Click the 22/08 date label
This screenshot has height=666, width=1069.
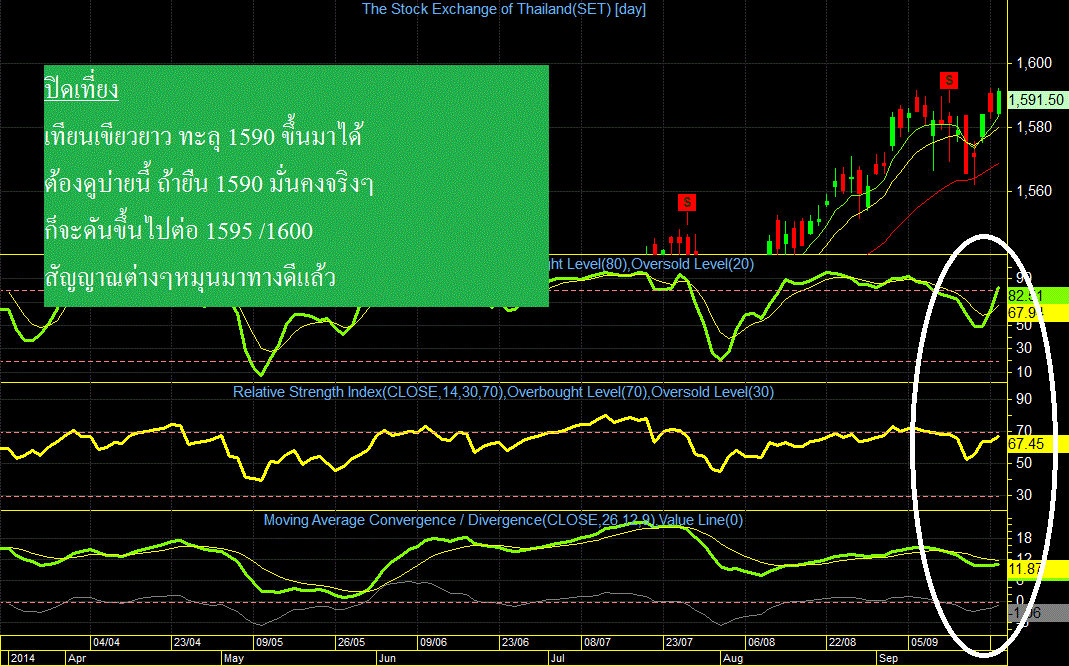click(842, 642)
